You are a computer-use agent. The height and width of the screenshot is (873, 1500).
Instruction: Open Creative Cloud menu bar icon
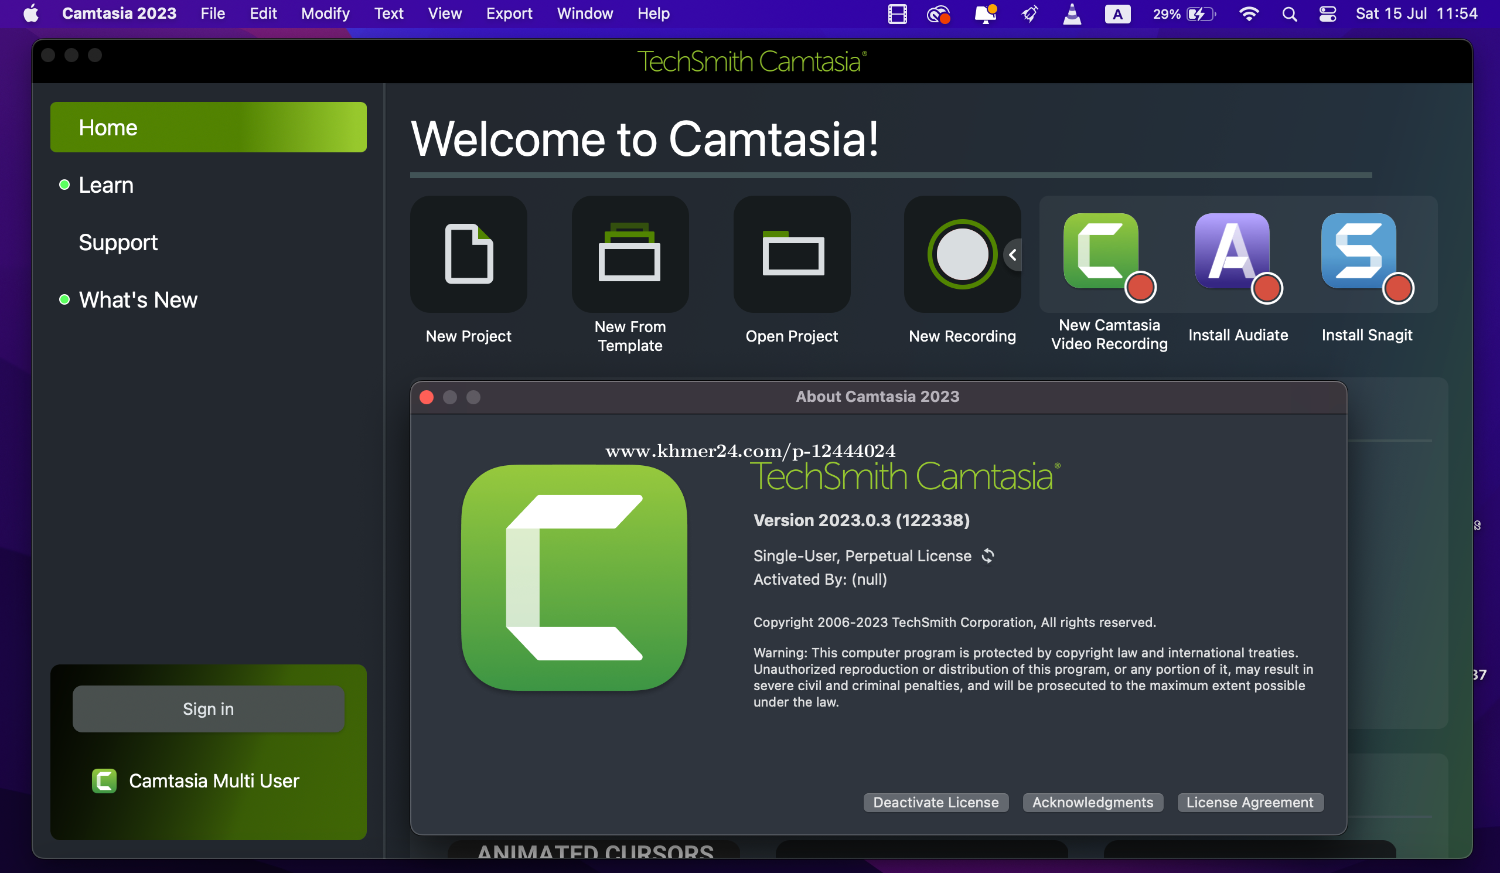(x=938, y=14)
